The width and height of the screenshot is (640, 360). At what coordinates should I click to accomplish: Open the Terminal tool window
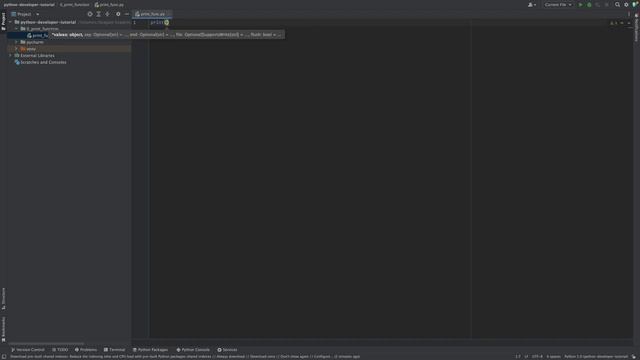coord(114,350)
